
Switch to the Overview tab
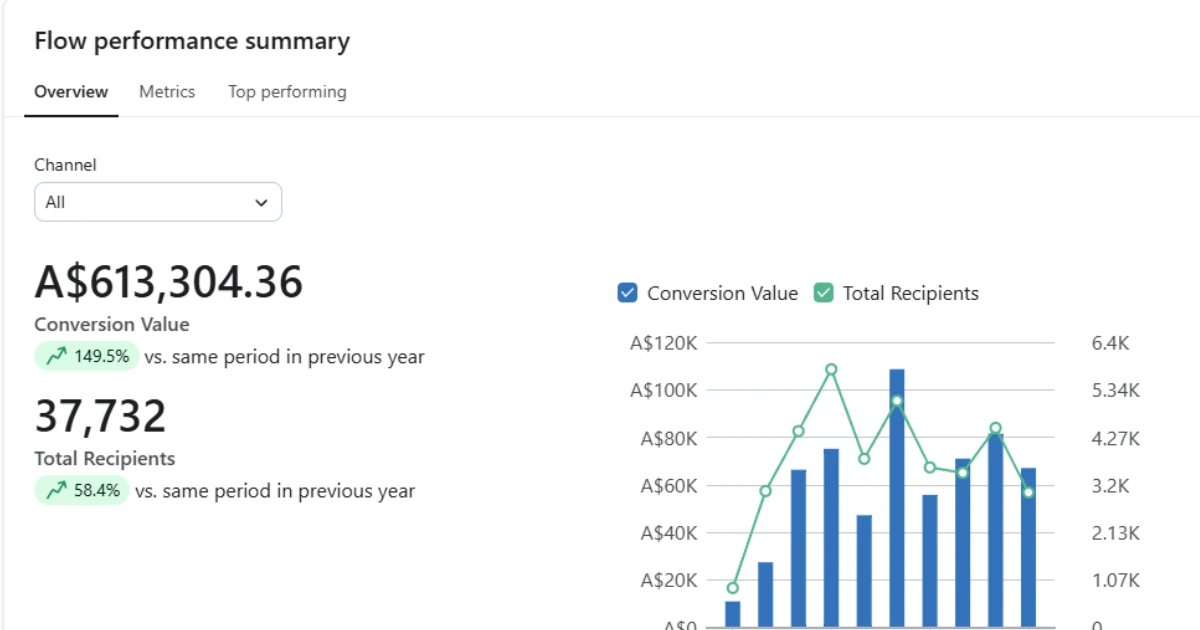pos(71,92)
